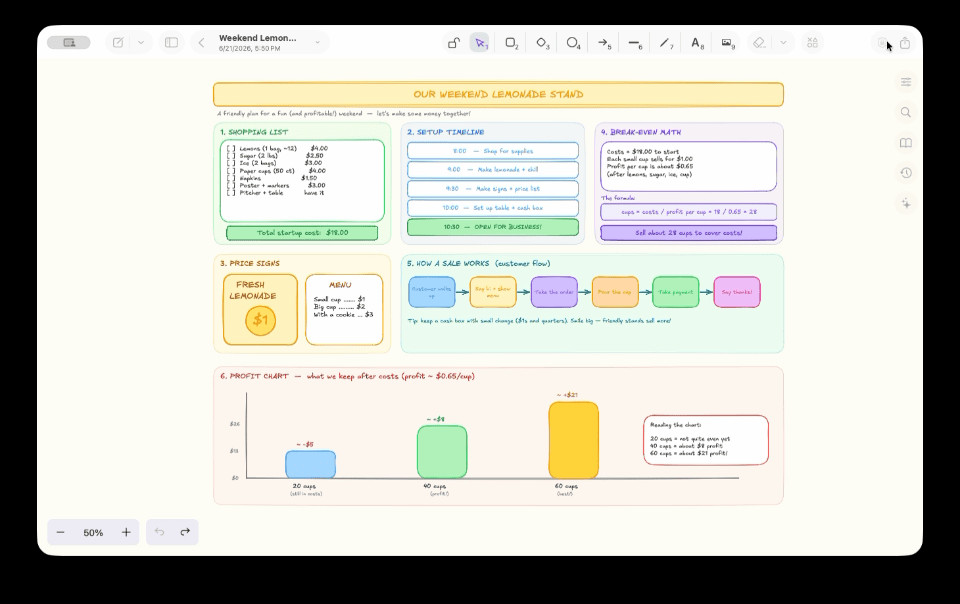This screenshot has height=604, width=960.
Task: Click the '9:00 — Make lemonade + chill' box
Action: click(493, 170)
